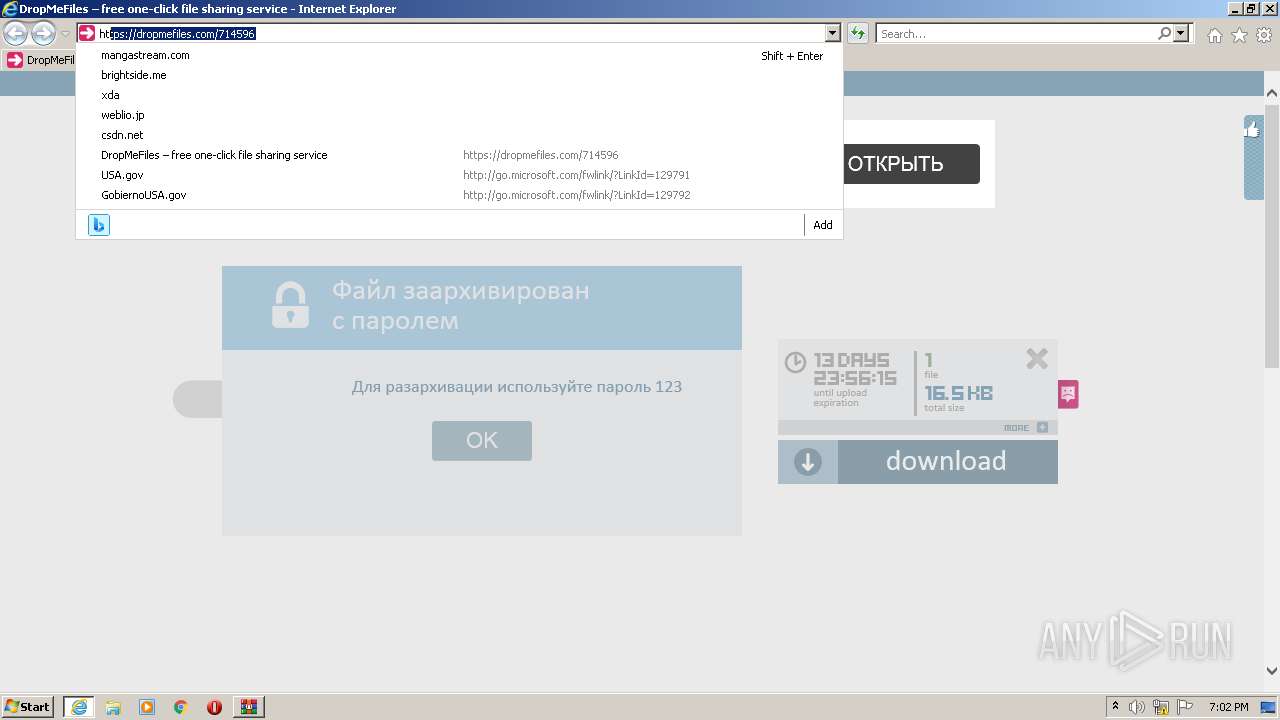Launch Google Chrome from taskbar

(181, 707)
